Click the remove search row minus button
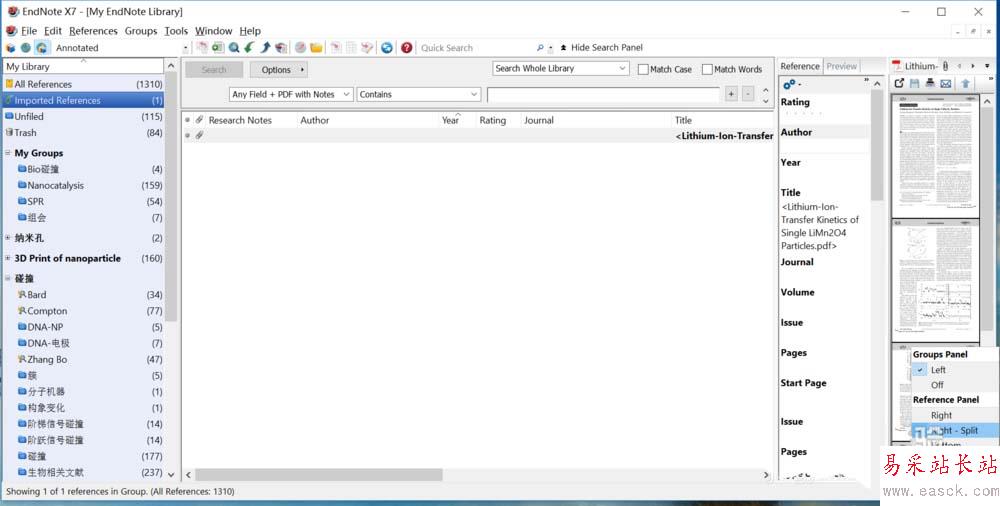The image size is (1000, 506). click(x=748, y=94)
